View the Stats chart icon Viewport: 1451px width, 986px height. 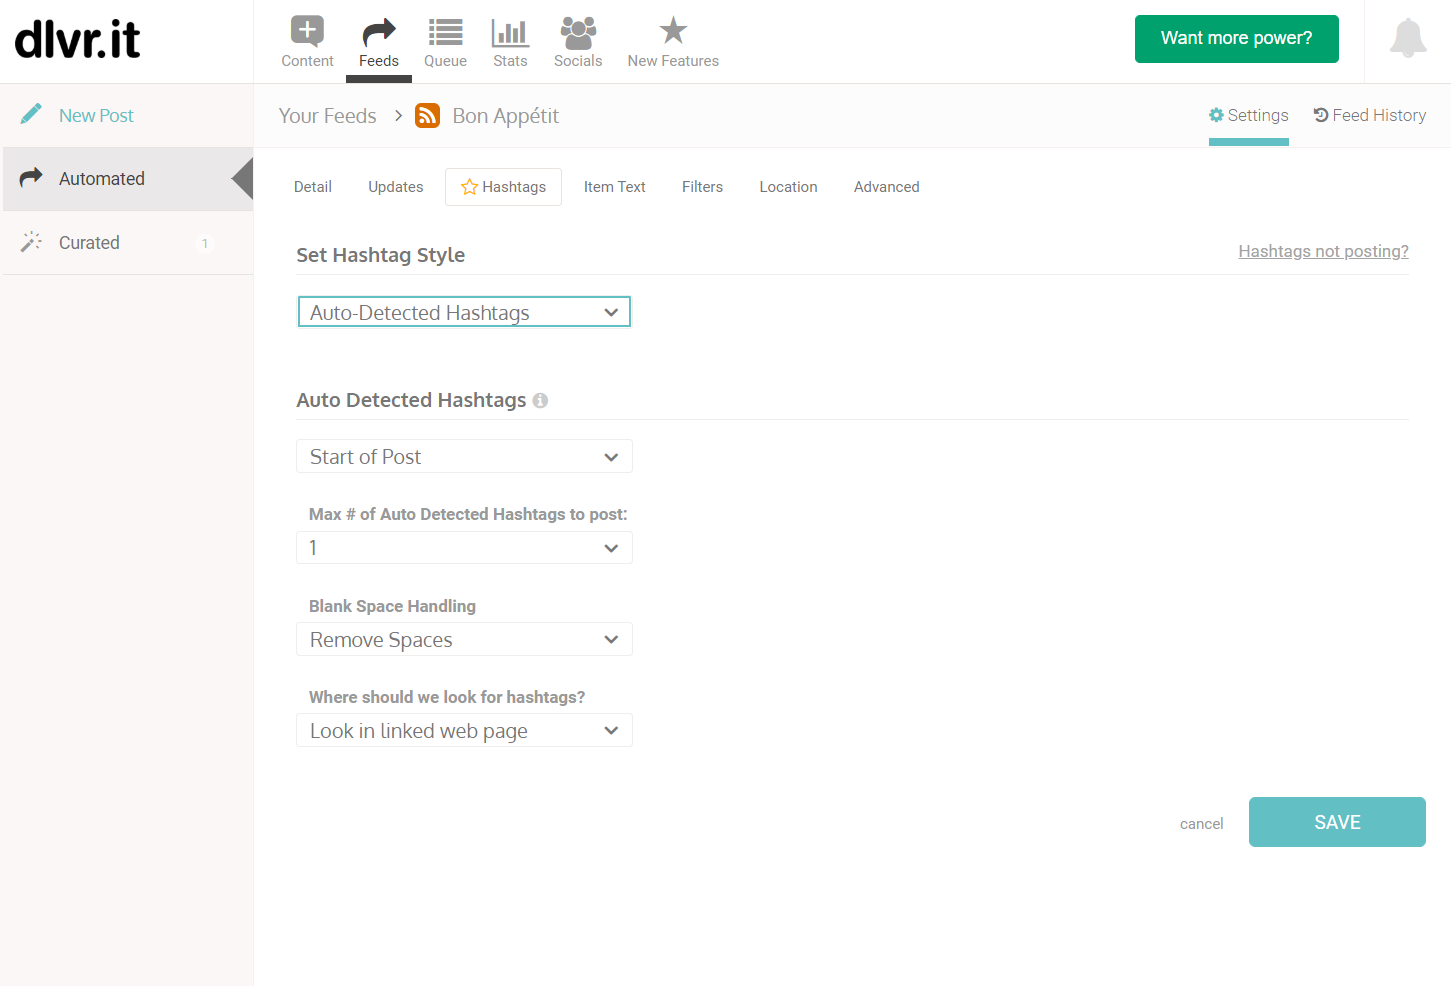click(510, 32)
